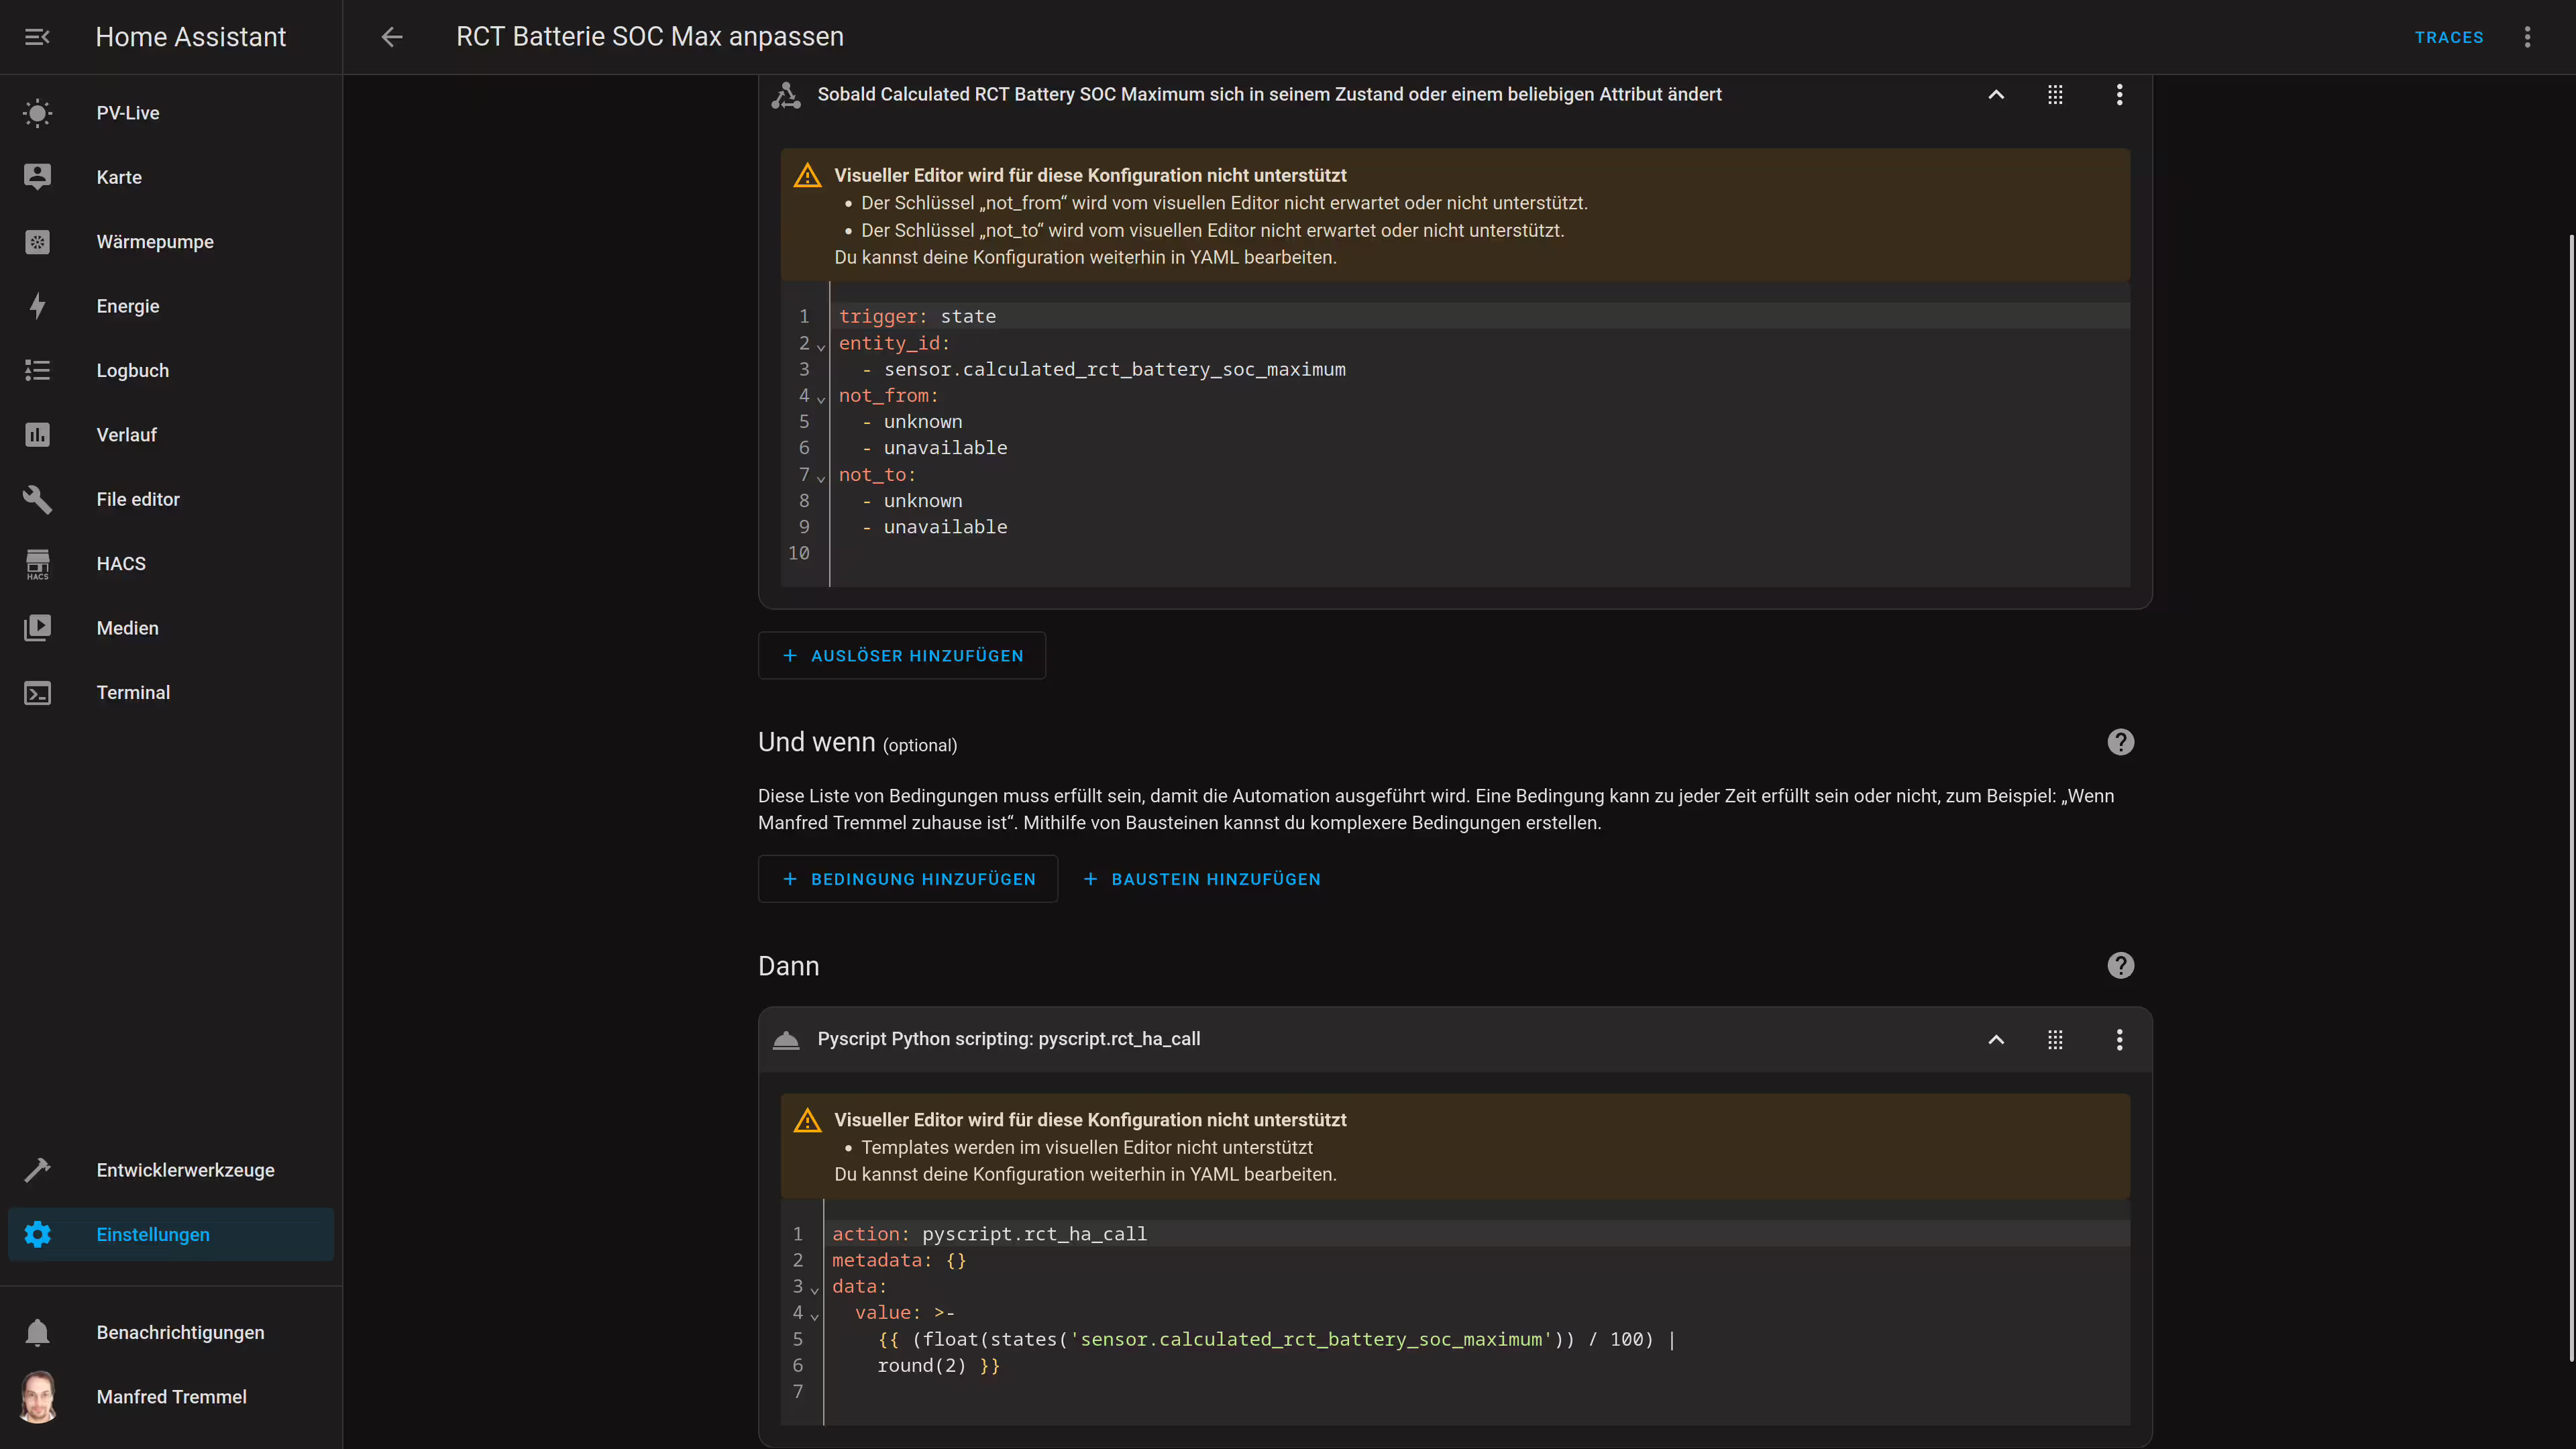Click the Energie lightning icon

[x=37, y=306]
